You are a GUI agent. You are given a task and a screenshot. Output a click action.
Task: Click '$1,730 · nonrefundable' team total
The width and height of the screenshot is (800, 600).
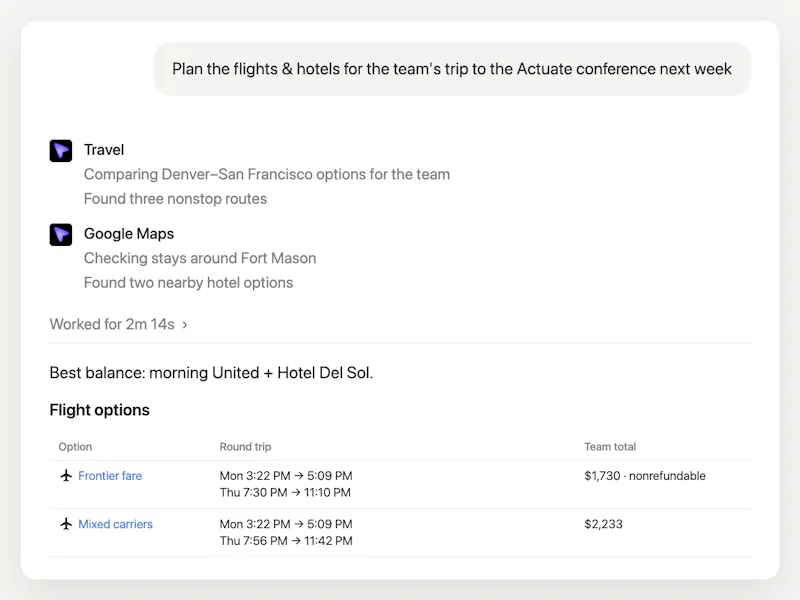pos(645,476)
